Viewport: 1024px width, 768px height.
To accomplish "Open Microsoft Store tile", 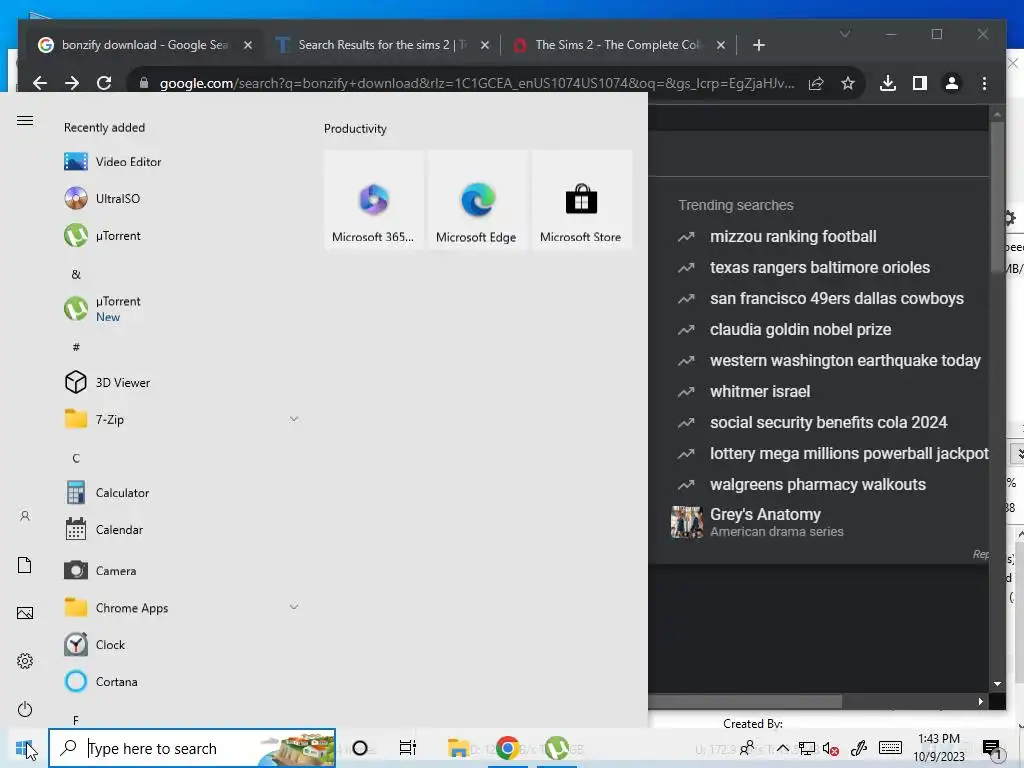I will 581,199.
